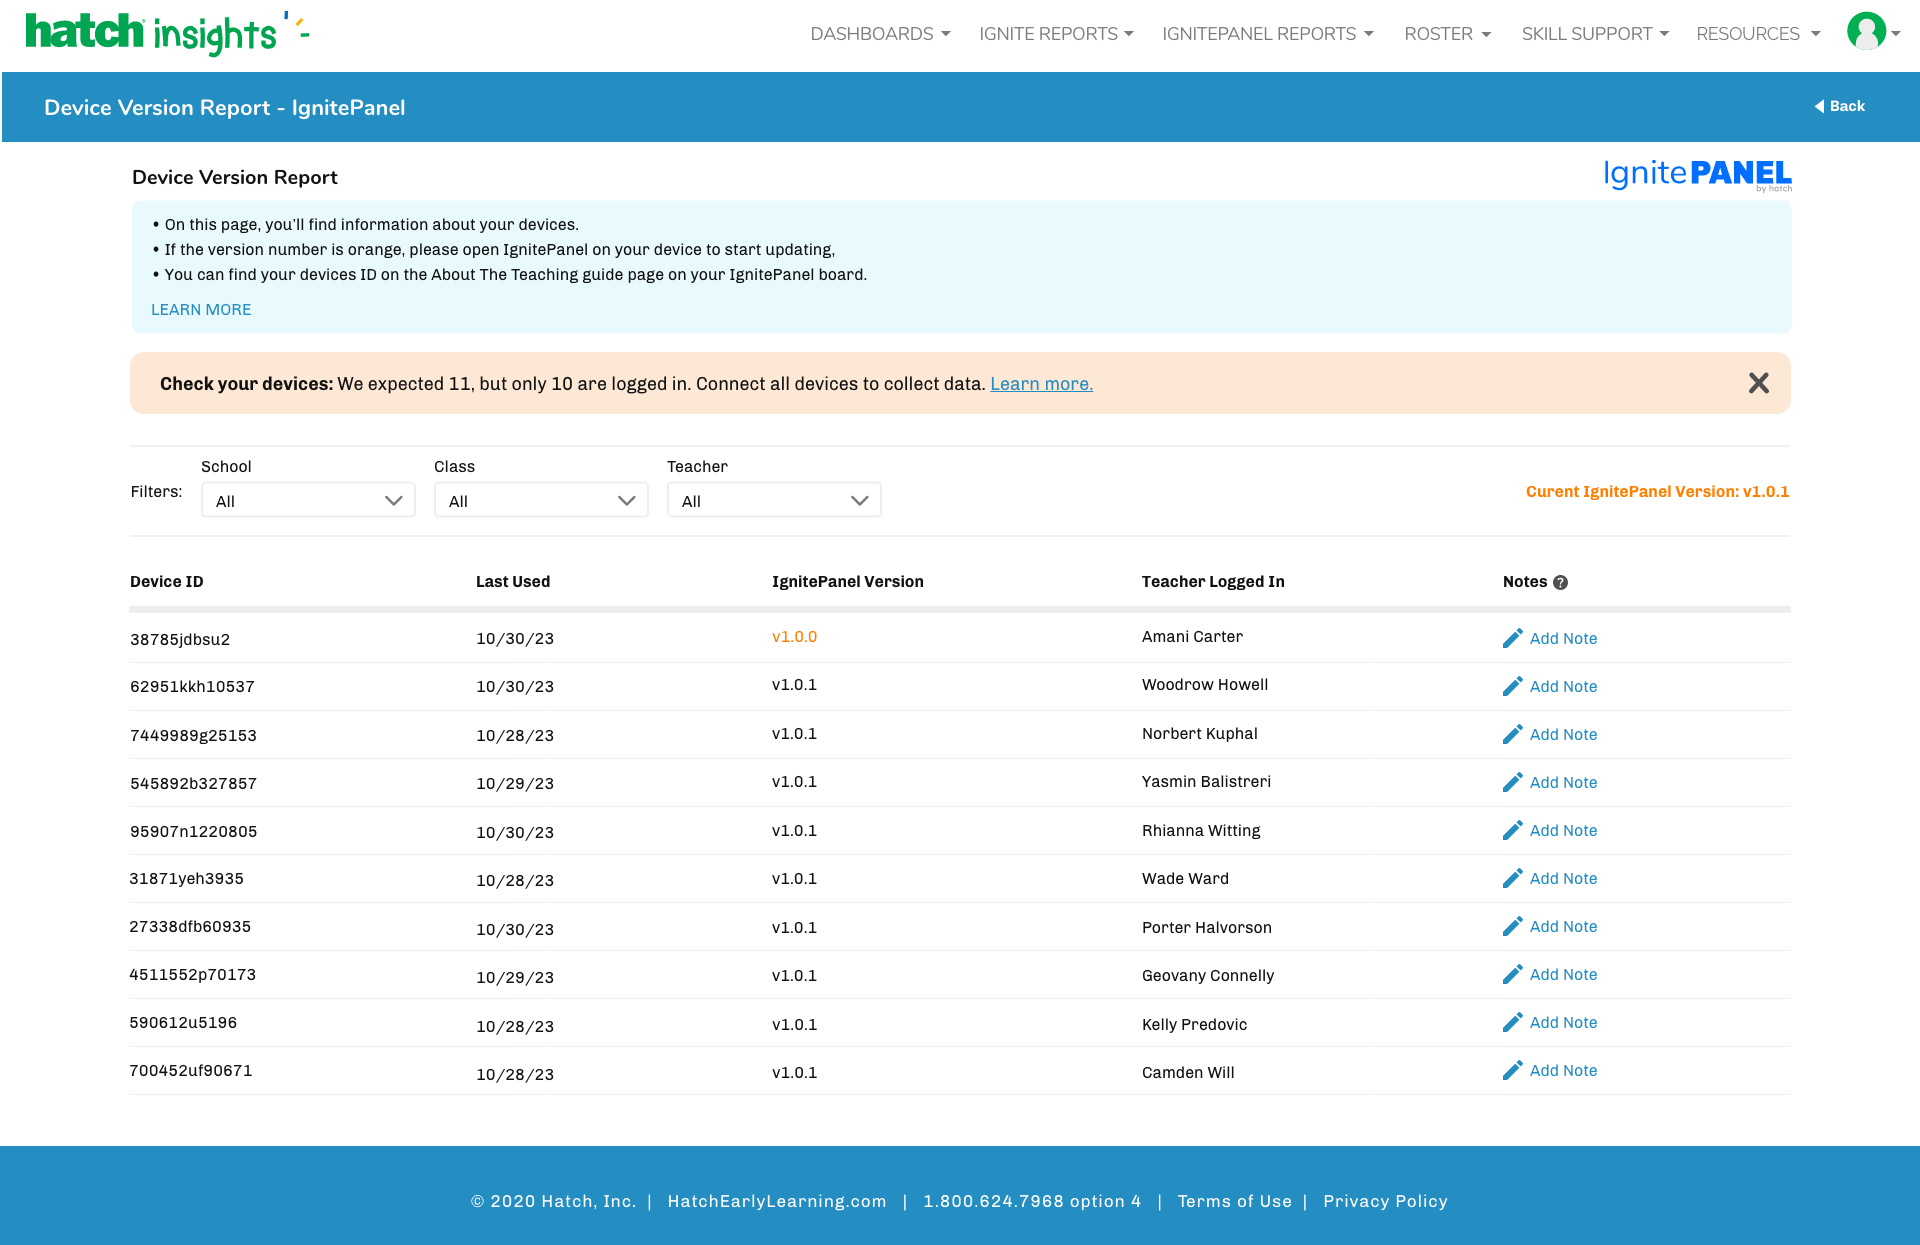Image resolution: width=1920 pixels, height=1245 pixels.
Task: Open HatchEarlyLearning.com footer link
Action: 777,1201
